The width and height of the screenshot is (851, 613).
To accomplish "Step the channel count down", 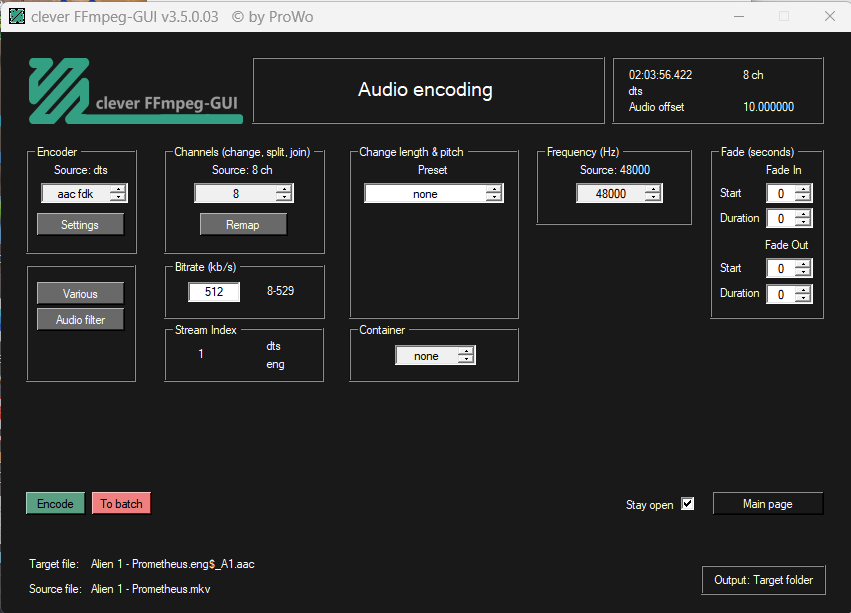I will pos(284,198).
